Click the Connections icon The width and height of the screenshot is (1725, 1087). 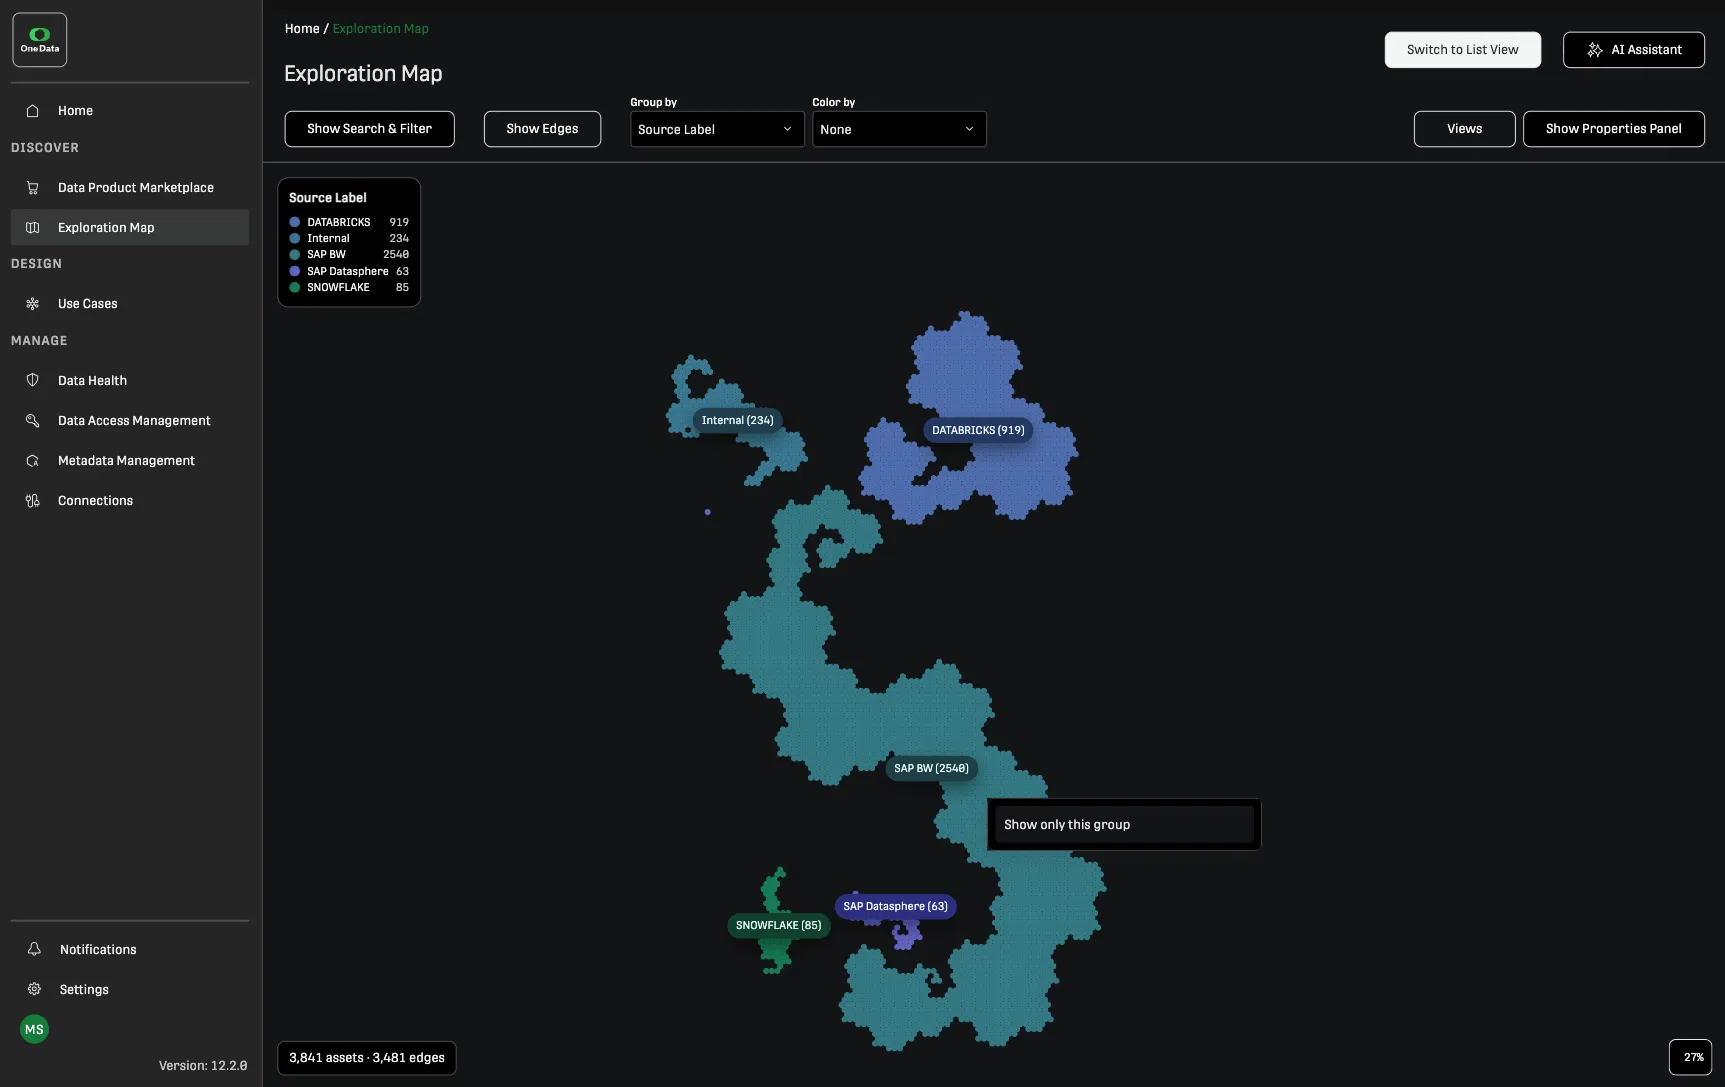[33, 501]
